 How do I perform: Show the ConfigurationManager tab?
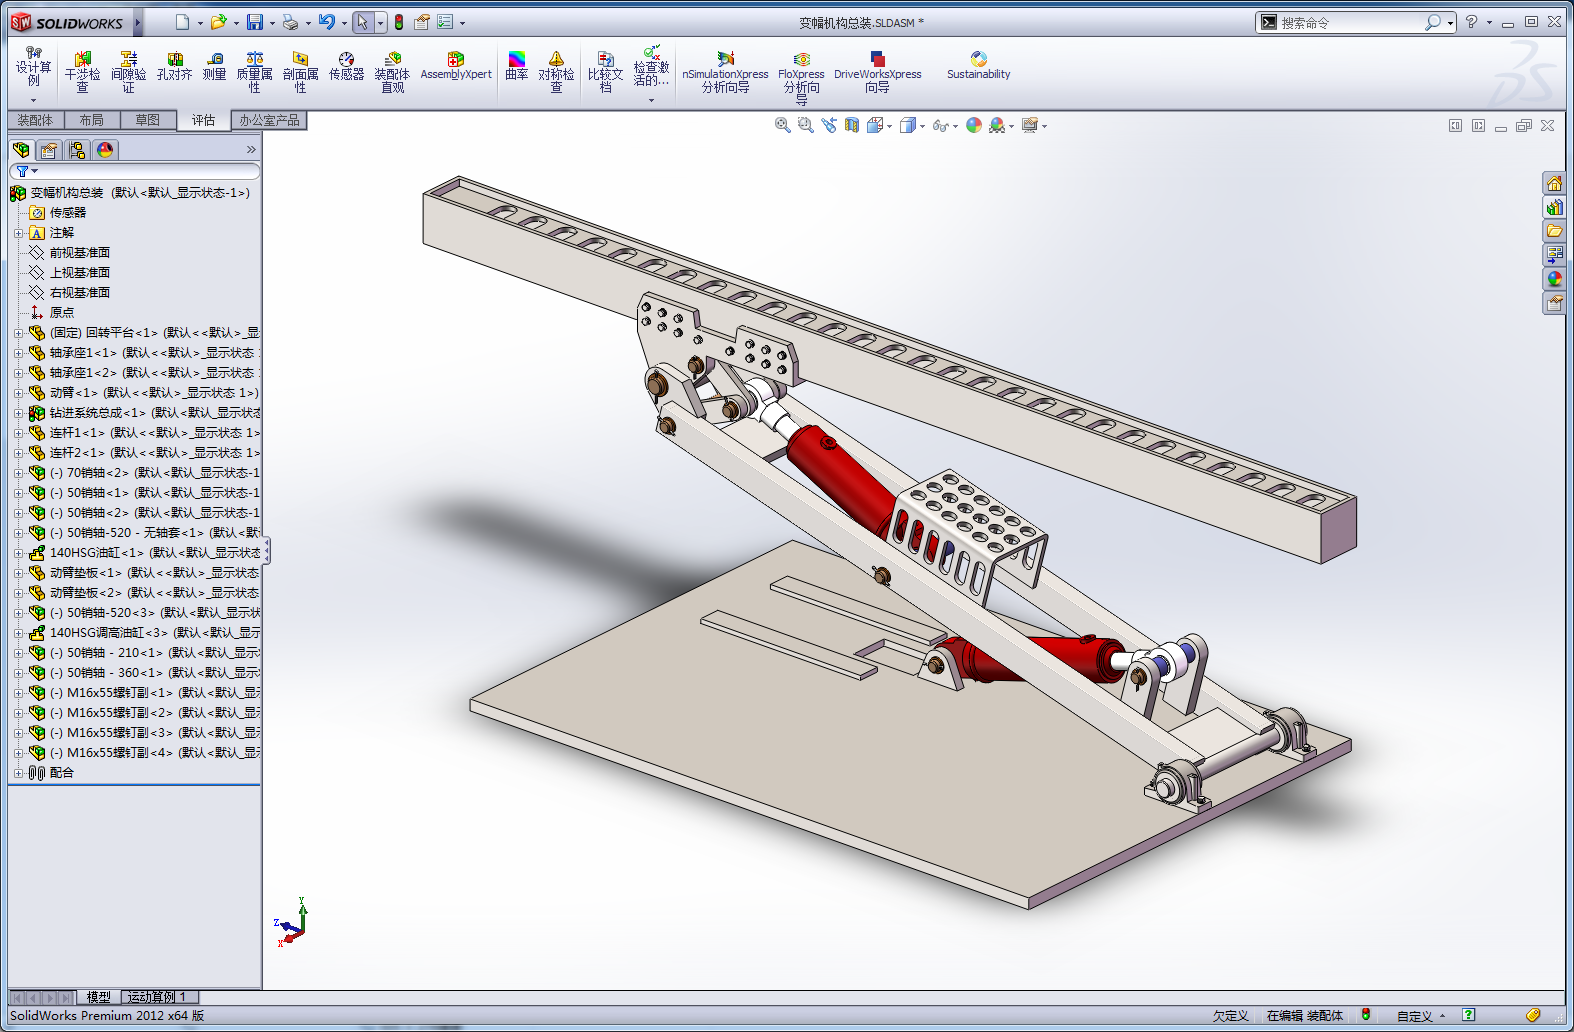77,150
